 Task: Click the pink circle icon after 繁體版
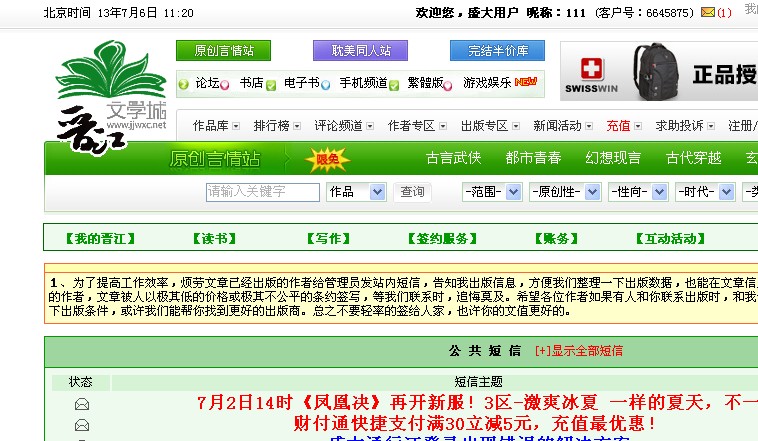click(x=448, y=86)
